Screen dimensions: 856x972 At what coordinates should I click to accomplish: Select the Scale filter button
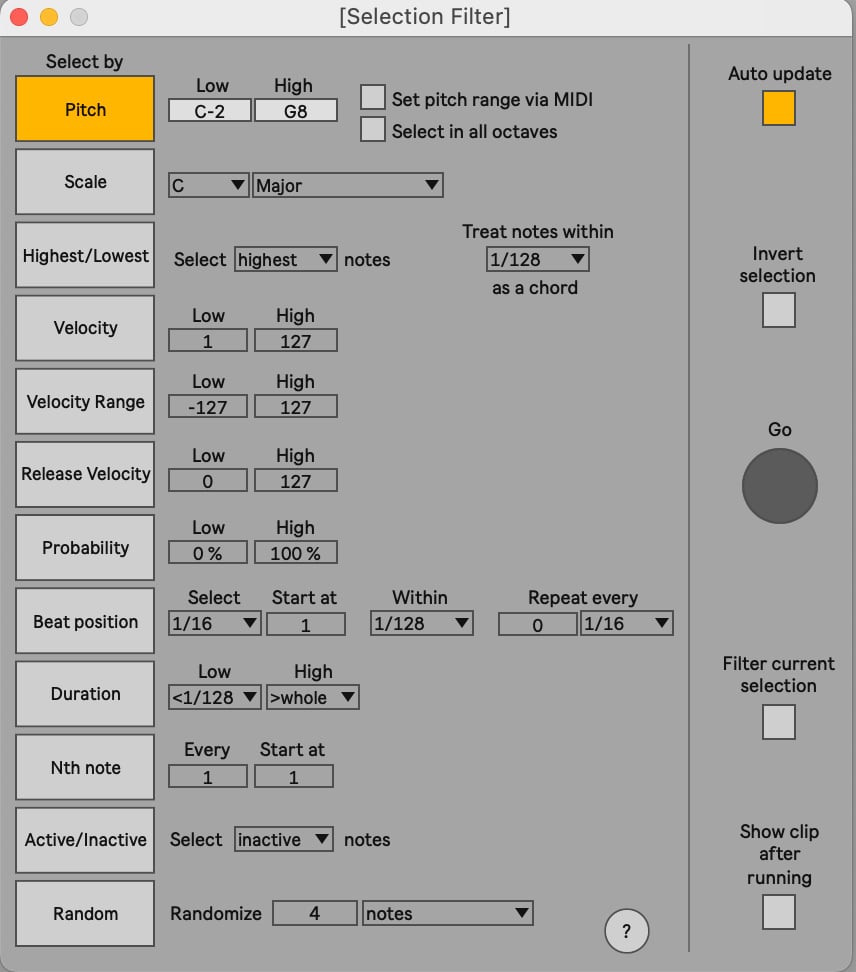tap(85, 182)
